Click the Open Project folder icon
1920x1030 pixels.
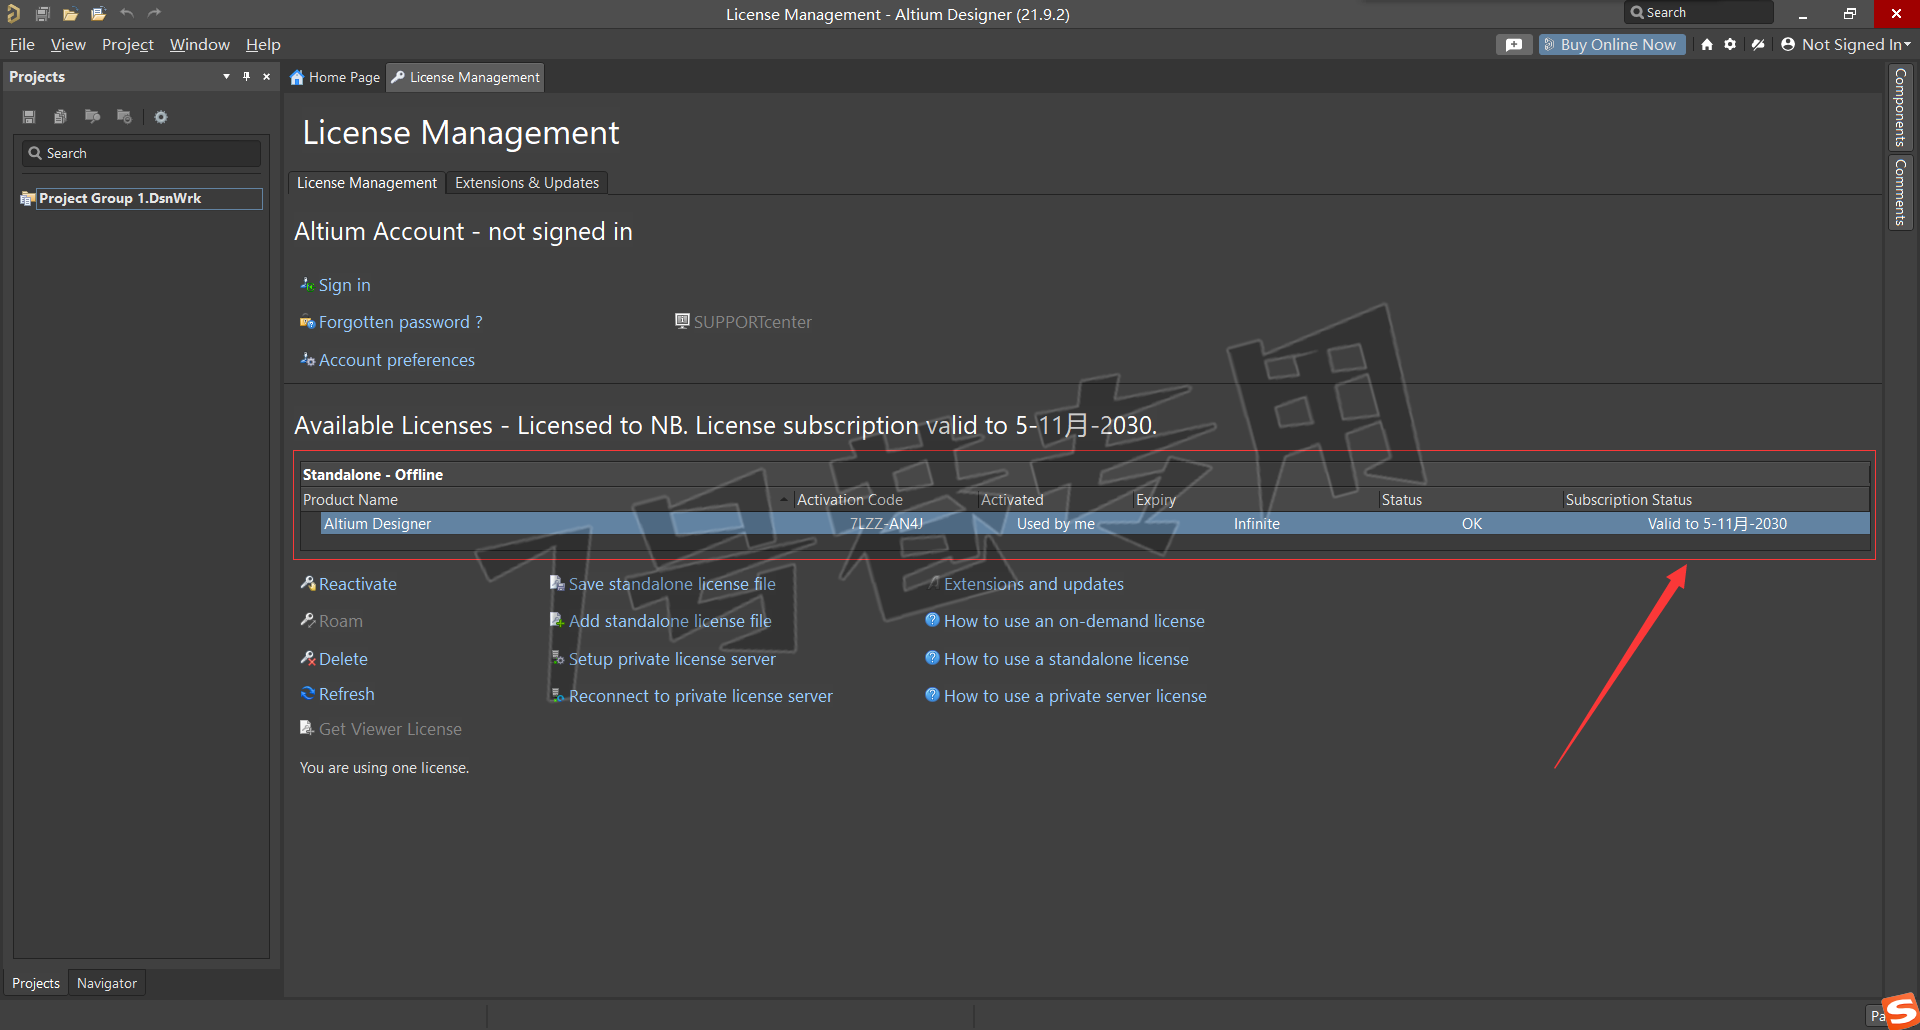tap(98, 14)
